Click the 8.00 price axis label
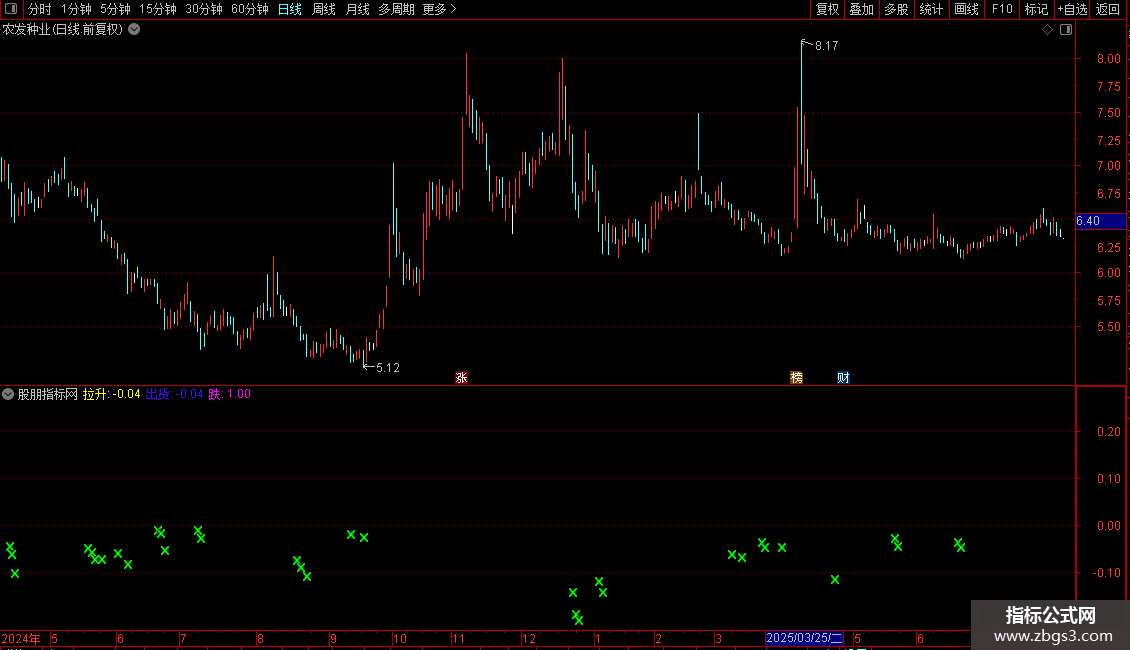This screenshot has width=1130, height=650. click(1108, 59)
